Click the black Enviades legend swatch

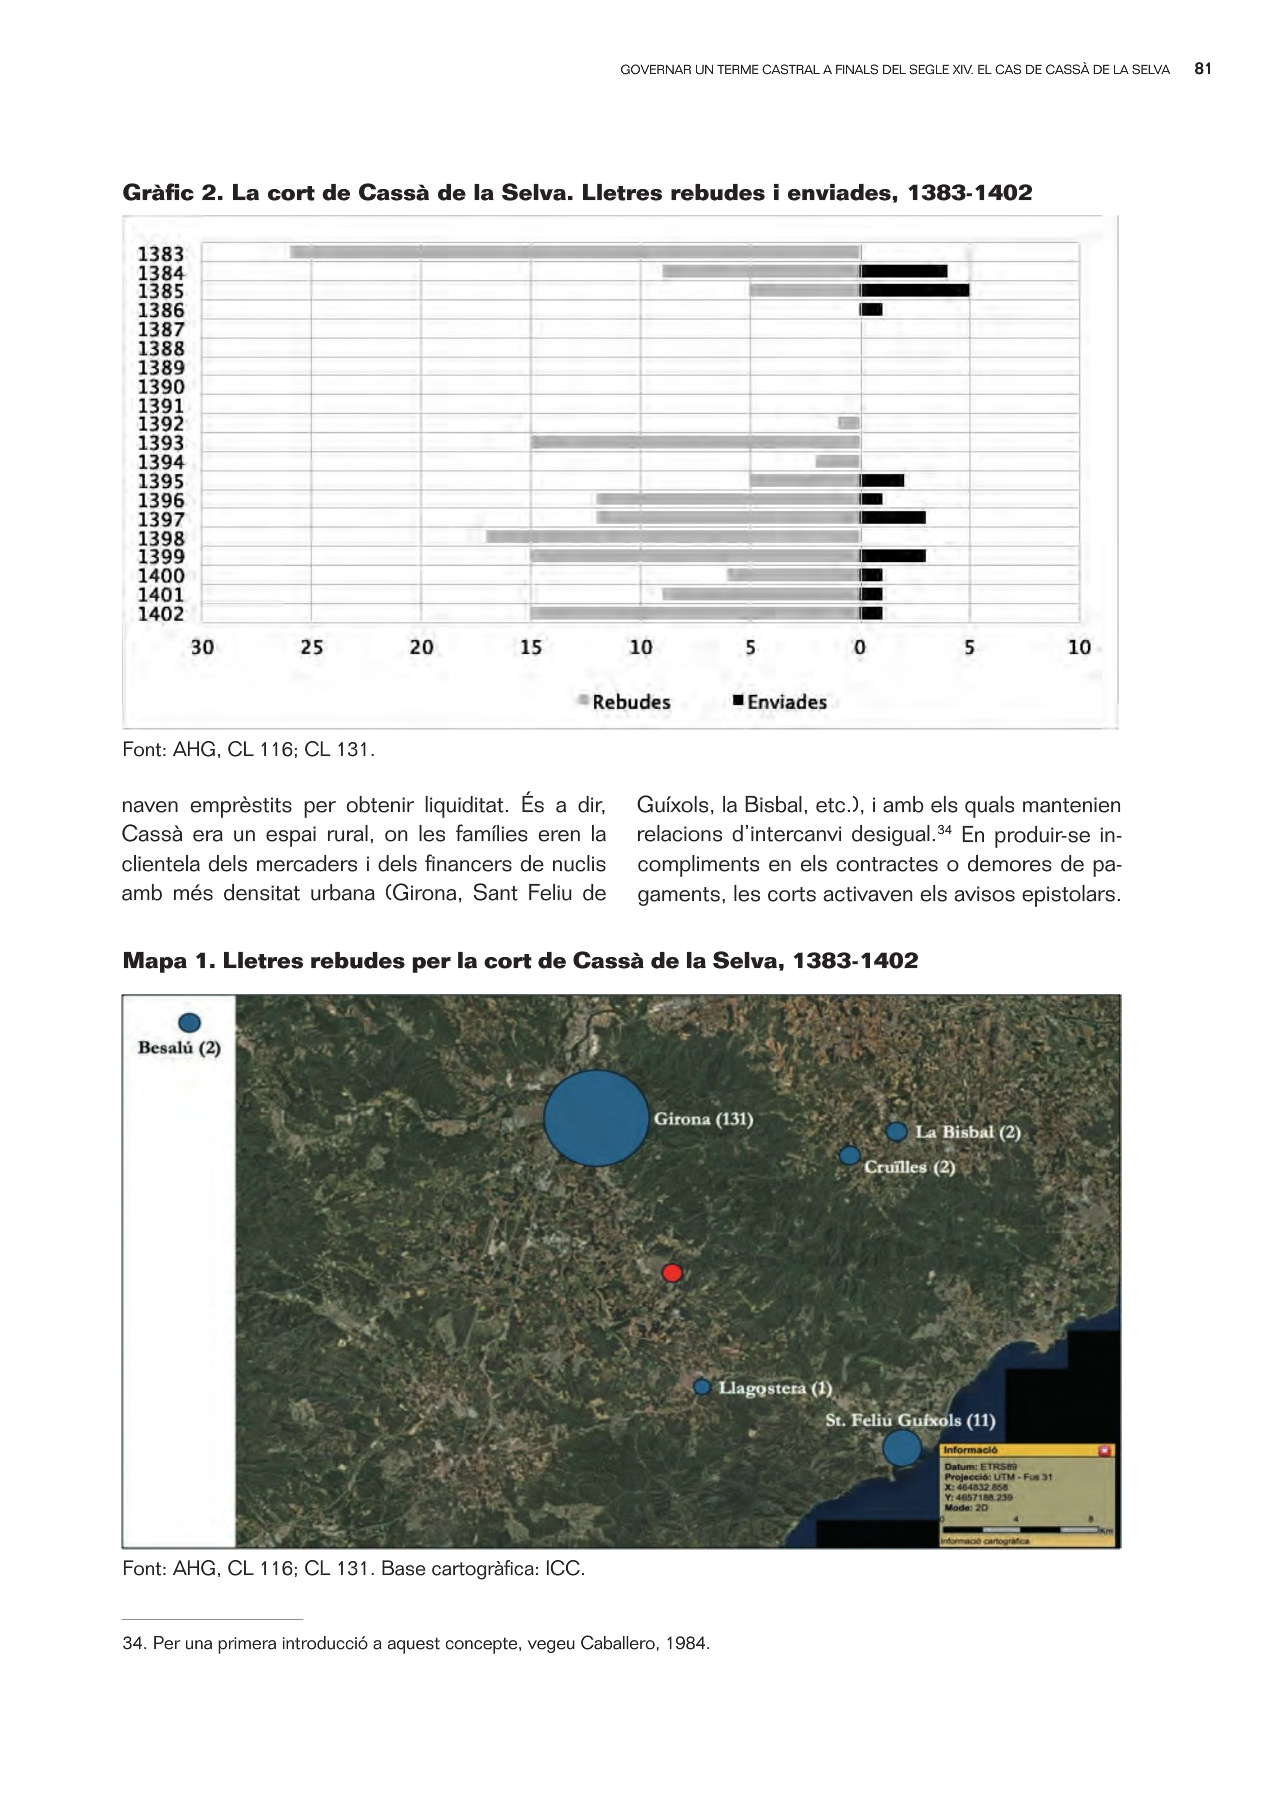click(x=738, y=701)
